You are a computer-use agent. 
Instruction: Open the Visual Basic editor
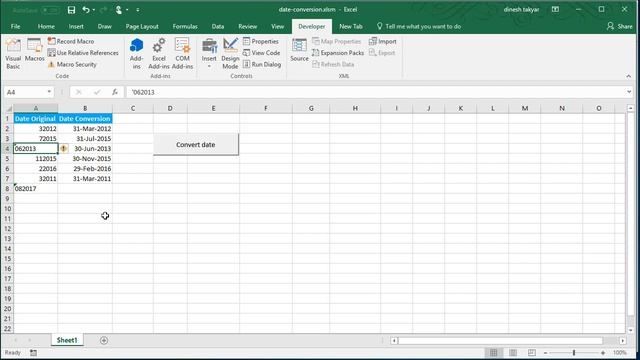(13, 53)
